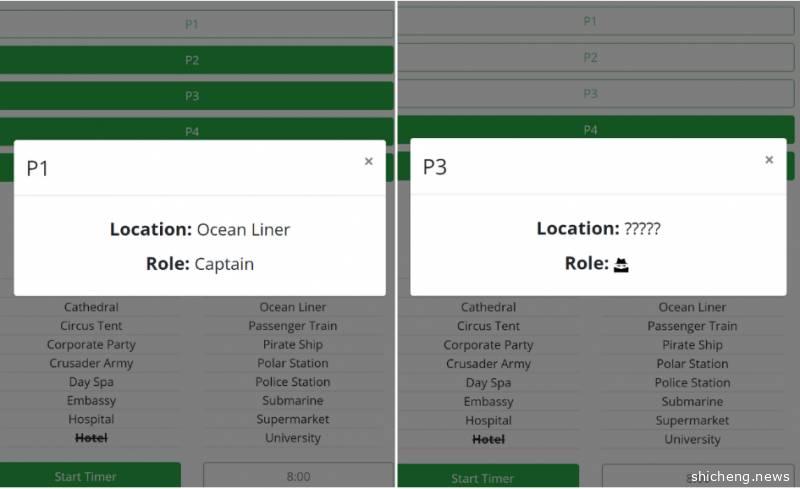Click the outlined P1 button in the right panel

point(590,21)
